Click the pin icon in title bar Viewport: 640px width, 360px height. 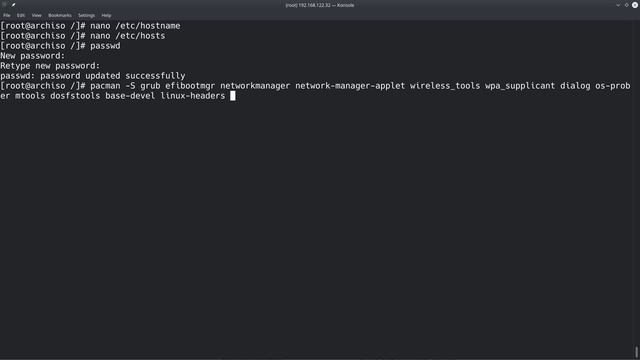coord(13,5)
